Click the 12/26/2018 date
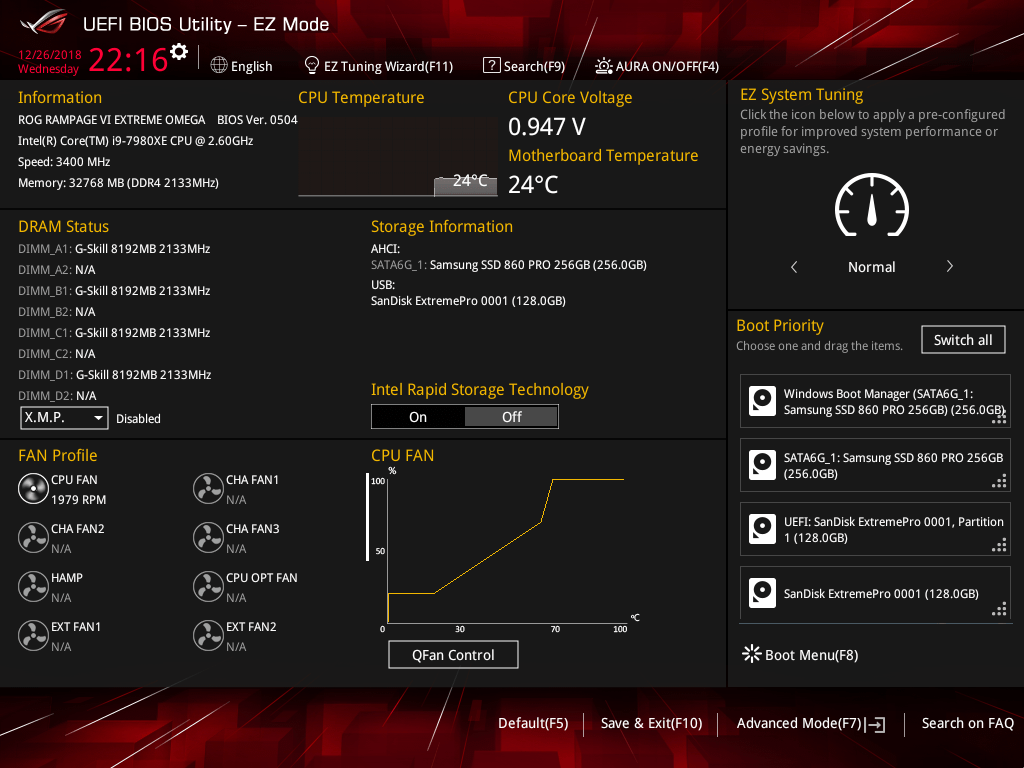Viewport: 1024px width, 768px height. click(x=50, y=55)
